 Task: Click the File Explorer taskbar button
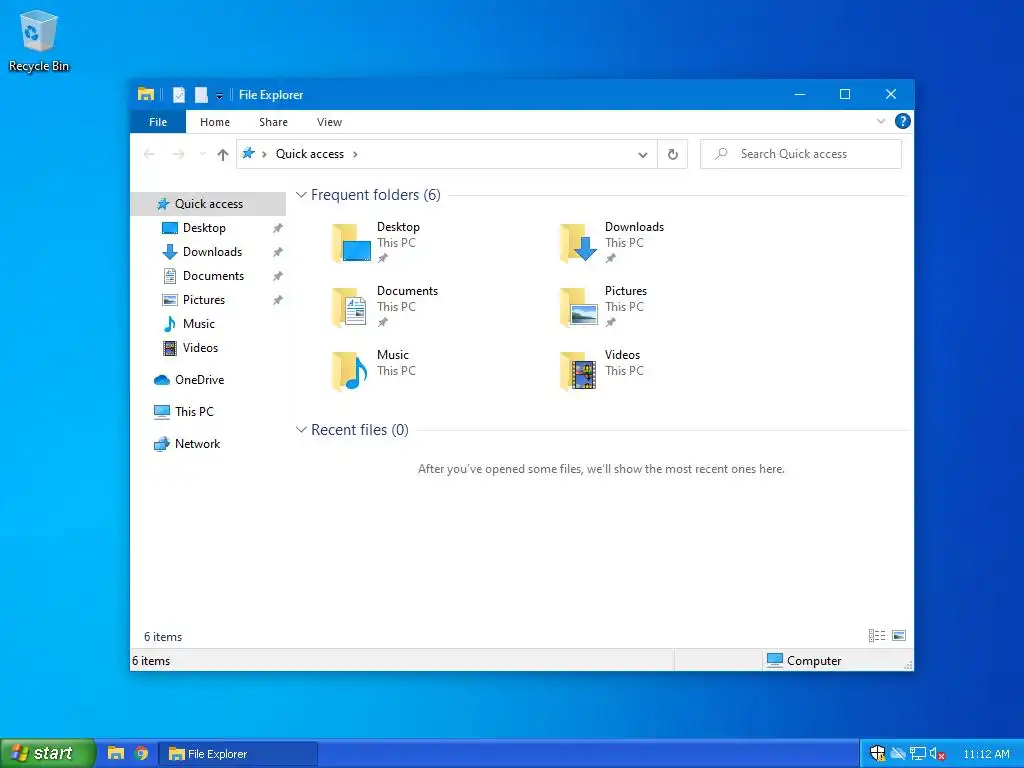point(238,754)
